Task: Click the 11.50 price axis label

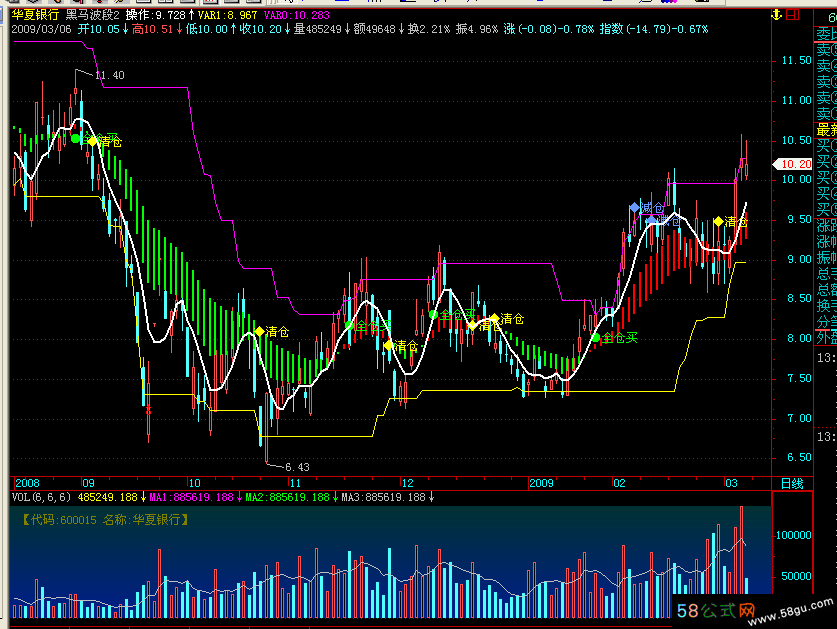Action: pyautogui.click(x=796, y=60)
